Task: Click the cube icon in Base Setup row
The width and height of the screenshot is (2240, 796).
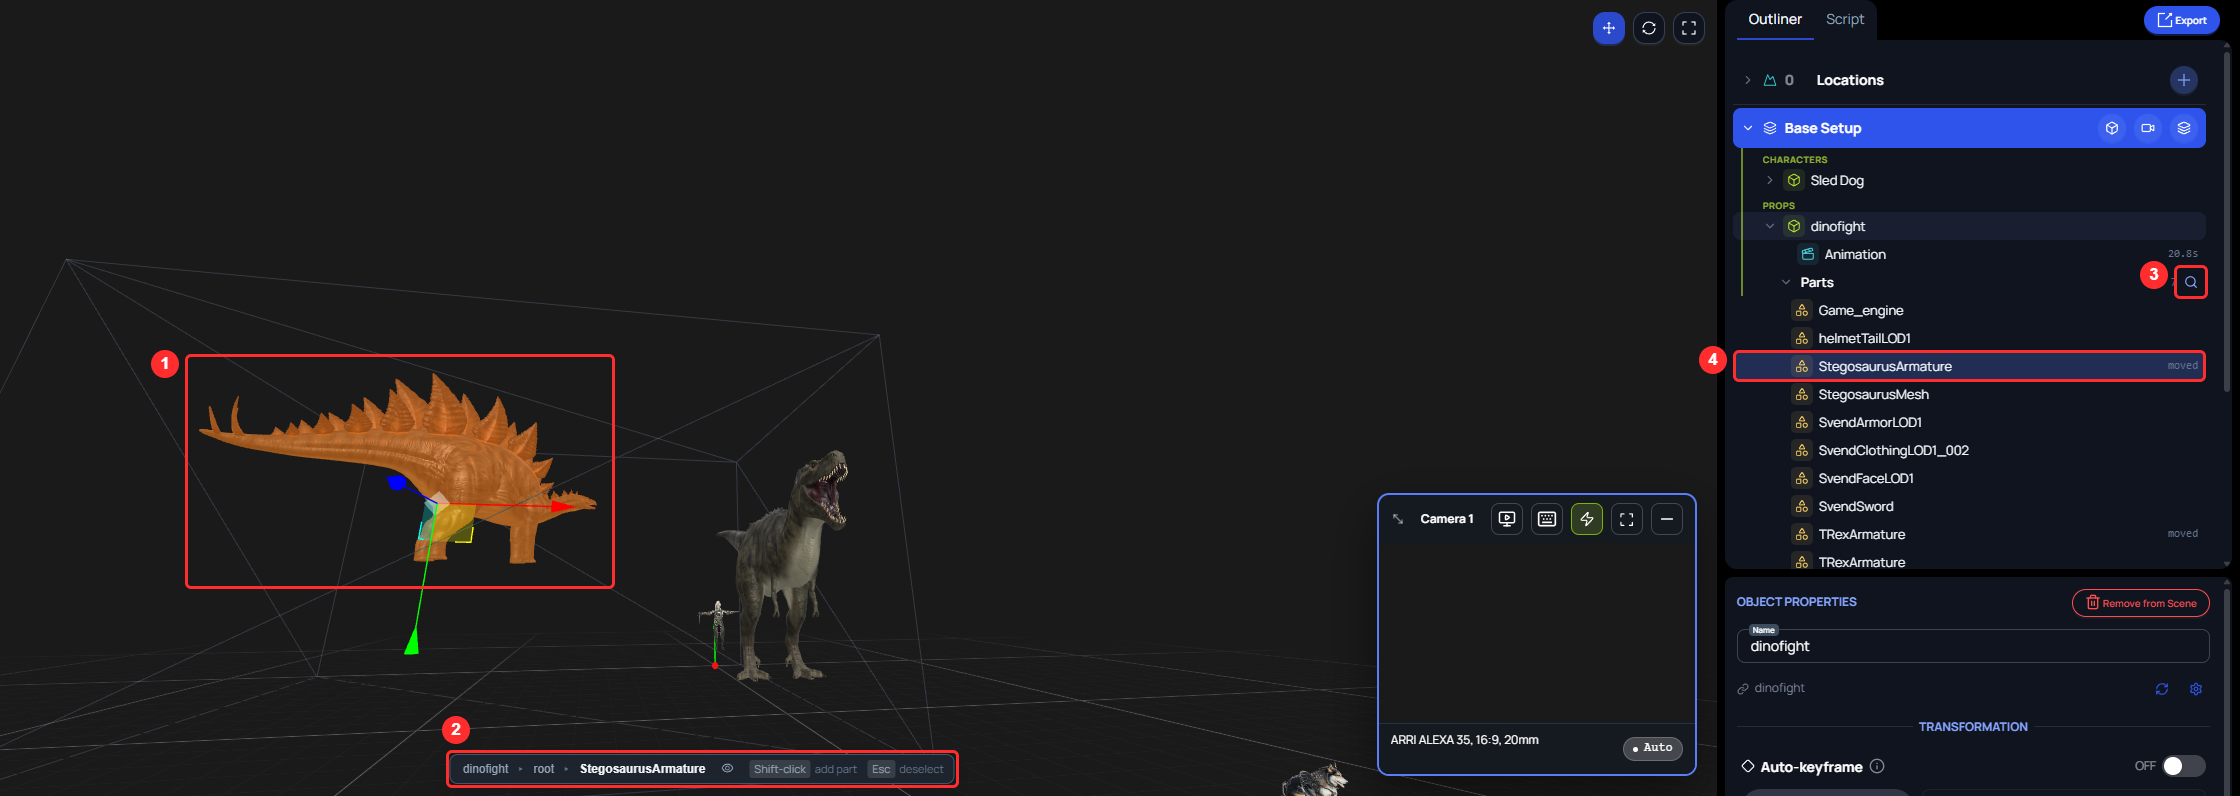Action: [2112, 128]
